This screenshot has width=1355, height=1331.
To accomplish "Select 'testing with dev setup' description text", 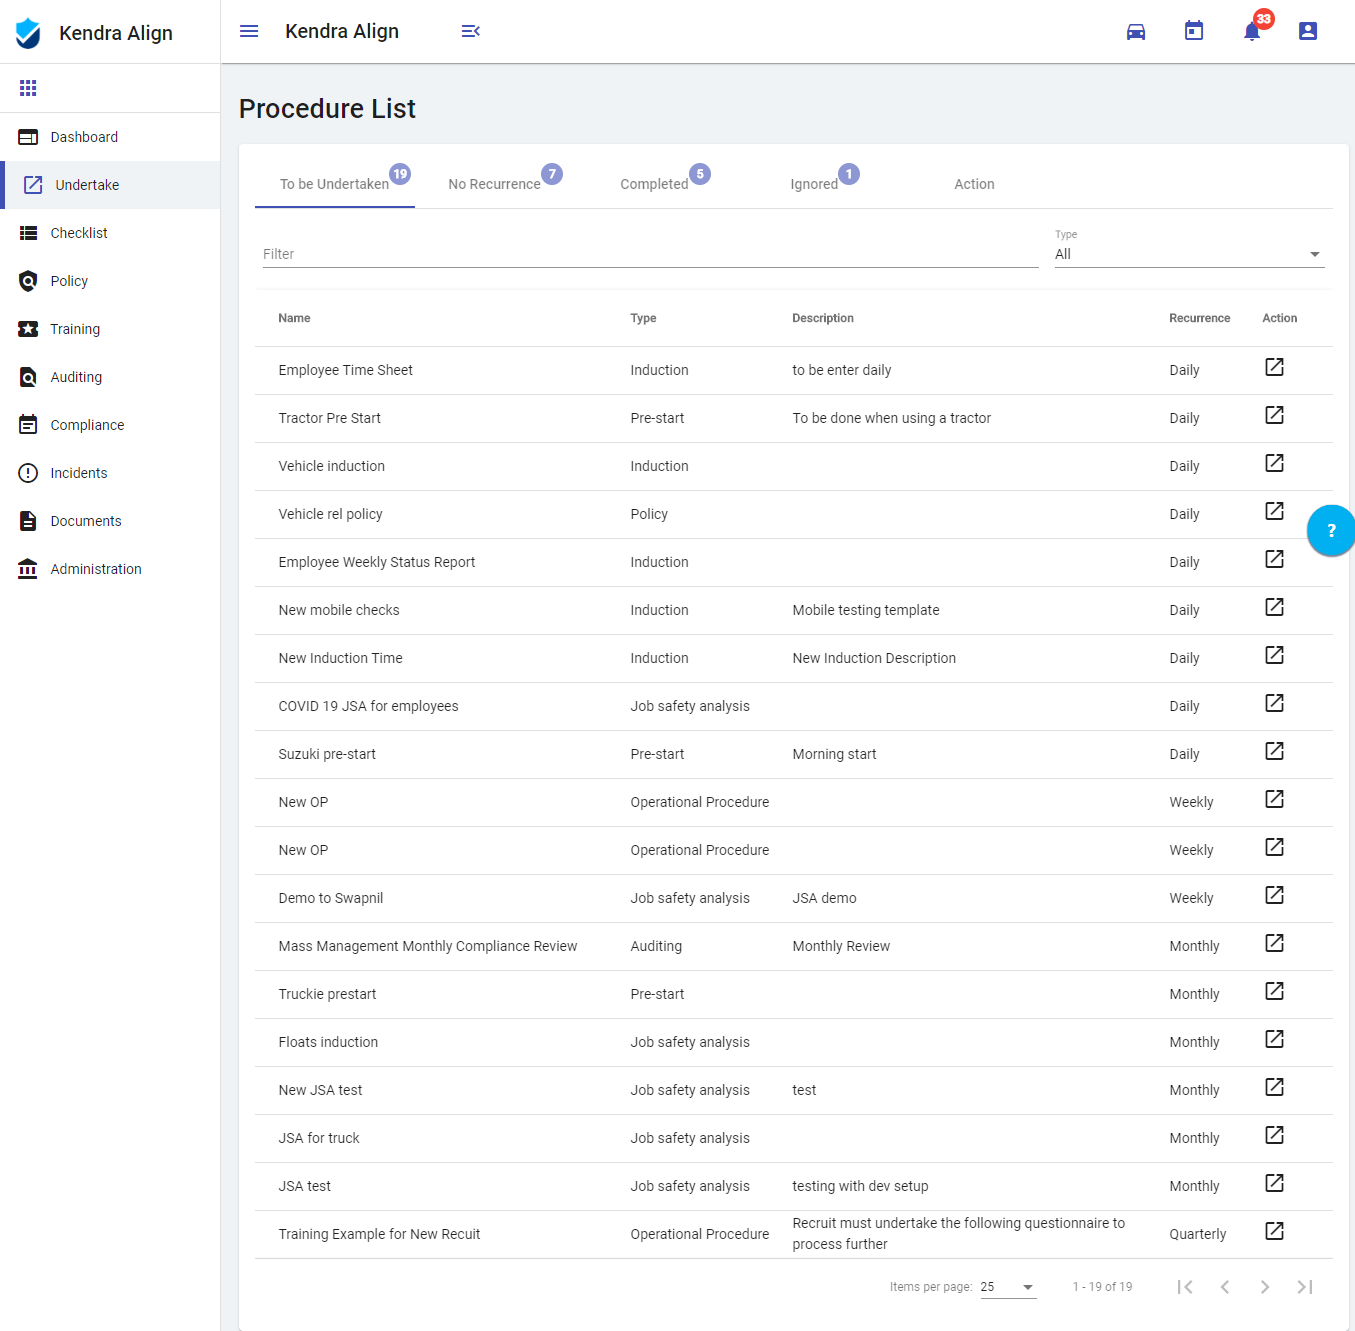I will tap(860, 1186).
